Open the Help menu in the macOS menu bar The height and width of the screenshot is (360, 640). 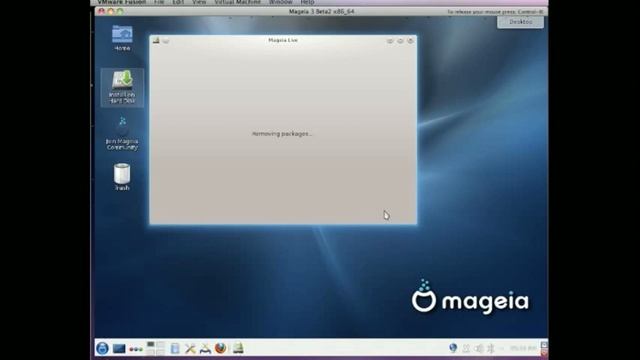[x=307, y=2]
